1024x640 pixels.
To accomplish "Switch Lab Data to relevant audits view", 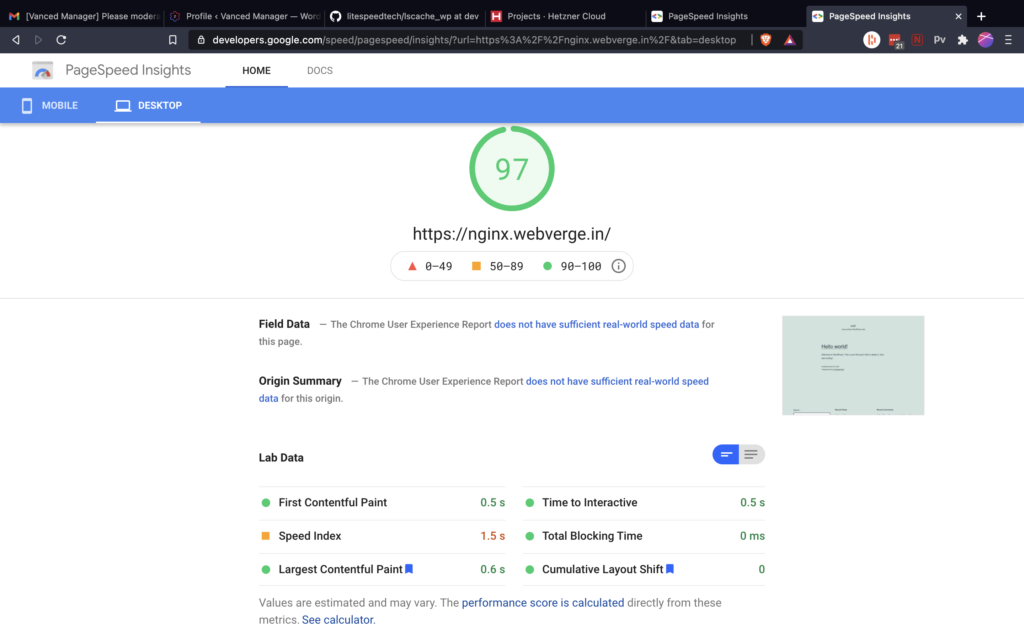I will click(726, 454).
